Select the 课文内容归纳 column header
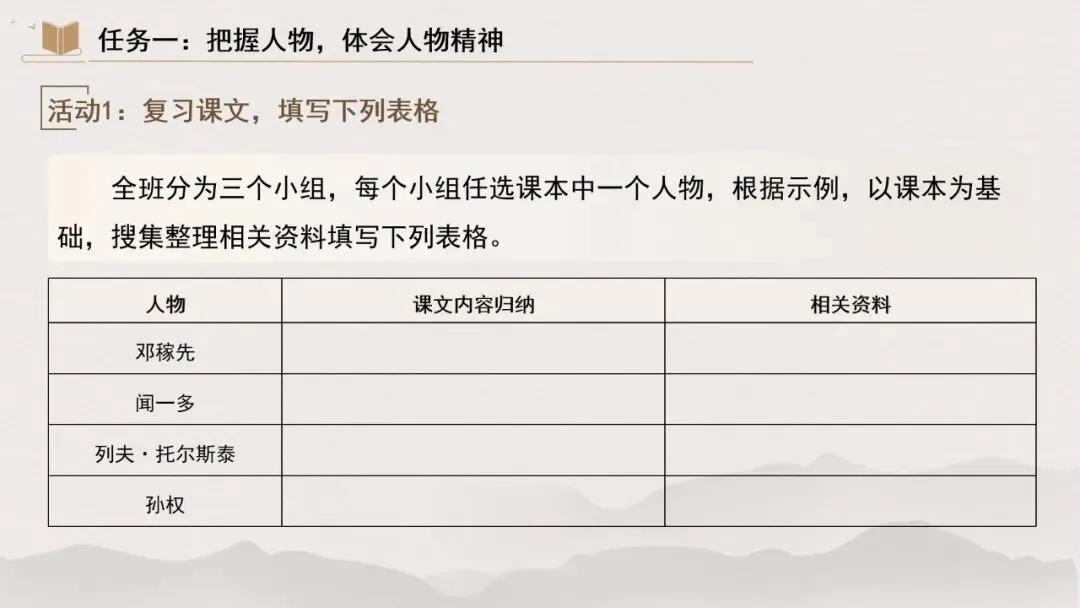 [473, 304]
